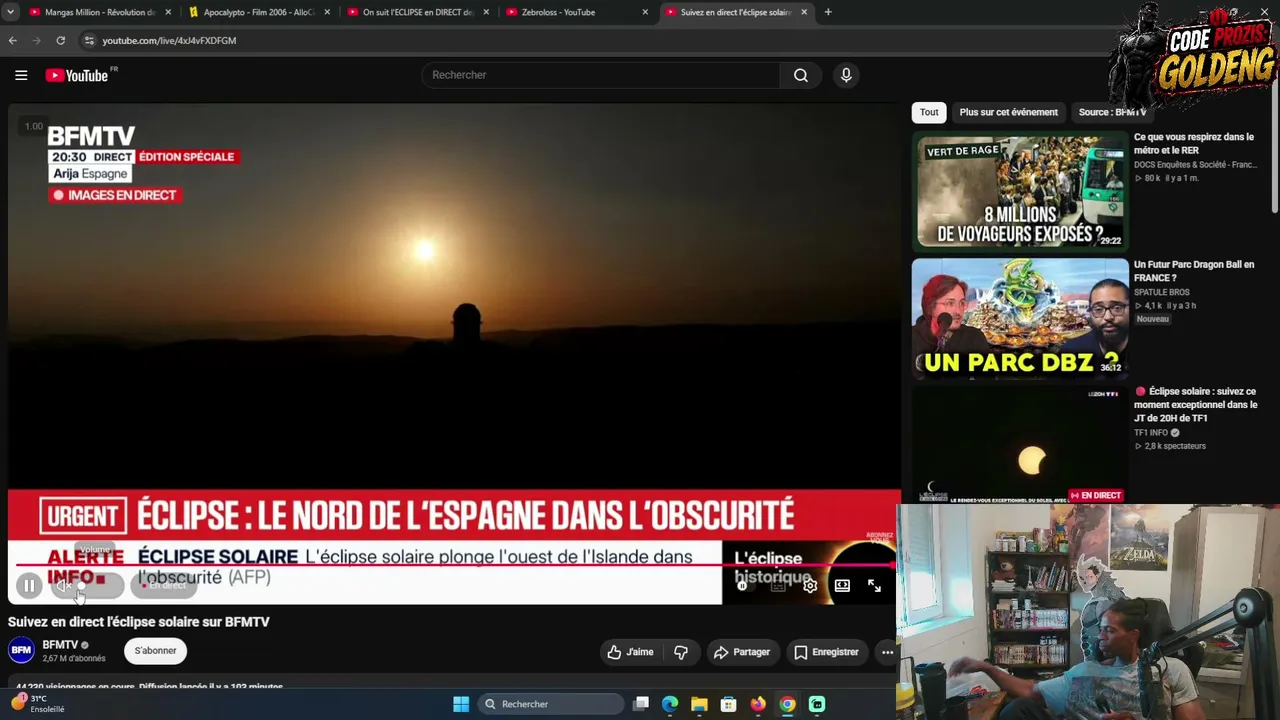1280x720 pixels.
Task: Switch to the Zebroloss YouTube tab
Action: tap(577, 12)
